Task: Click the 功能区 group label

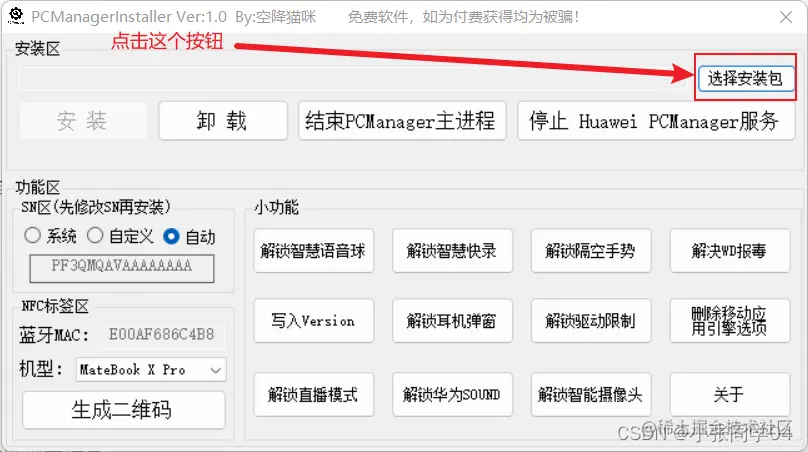Action: pyautogui.click(x=38, y=187)
